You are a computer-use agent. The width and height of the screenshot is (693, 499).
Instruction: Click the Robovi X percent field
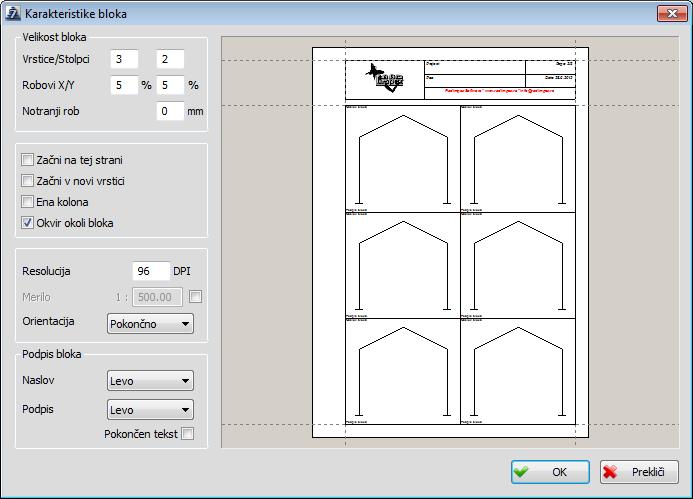(x=124, y=85)
